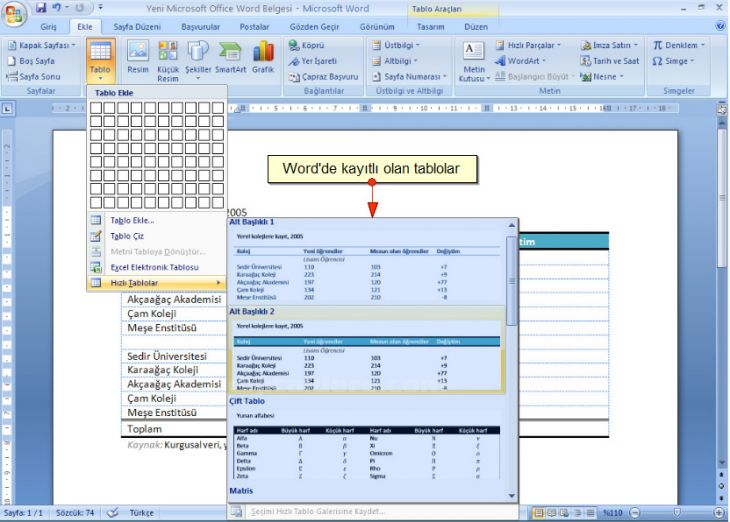Undo with quick access toolbar icon

click(x=56, y=7)
